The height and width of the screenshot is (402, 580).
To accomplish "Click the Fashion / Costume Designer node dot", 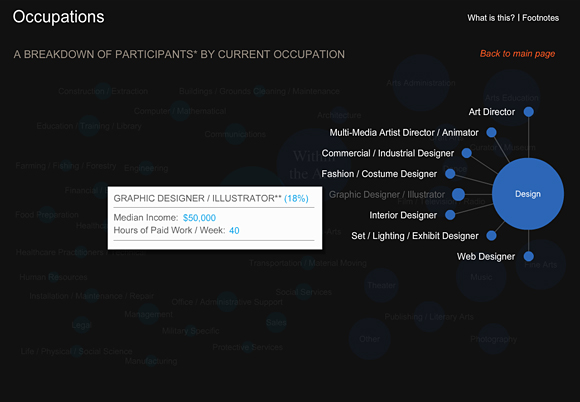I will point(450,173).
